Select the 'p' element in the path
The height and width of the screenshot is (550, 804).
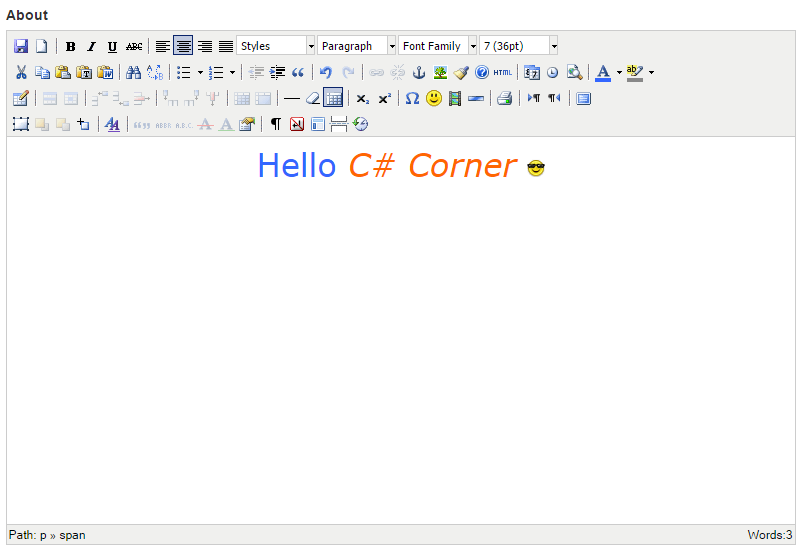click(x=43, y=535)
